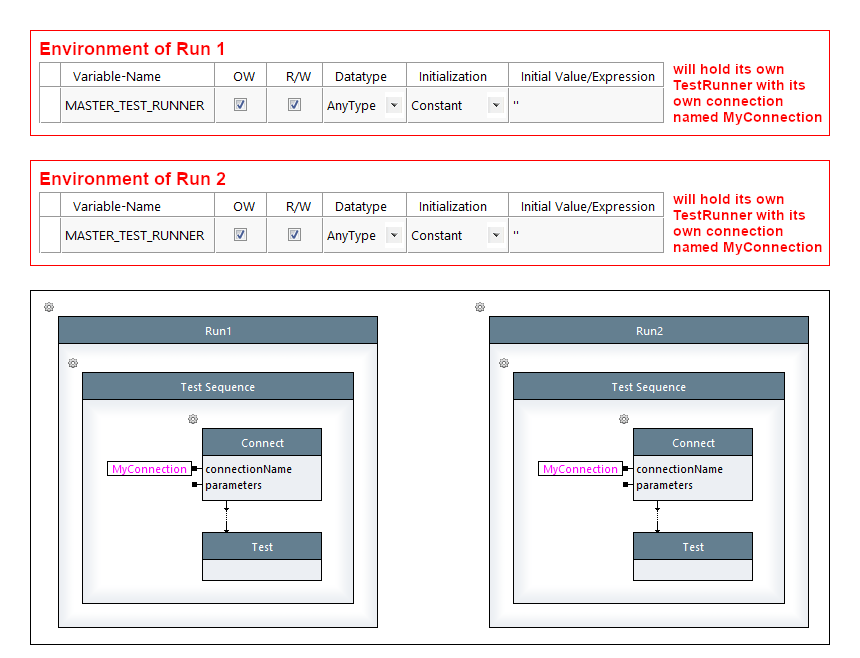This screenshot has width=860, height=658.
Task: Select the Test step in Run1
Action: (262, 547)
